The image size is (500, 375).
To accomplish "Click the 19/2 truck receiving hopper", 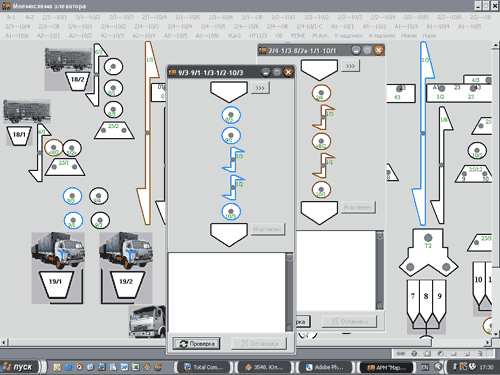I will point(126,284).
